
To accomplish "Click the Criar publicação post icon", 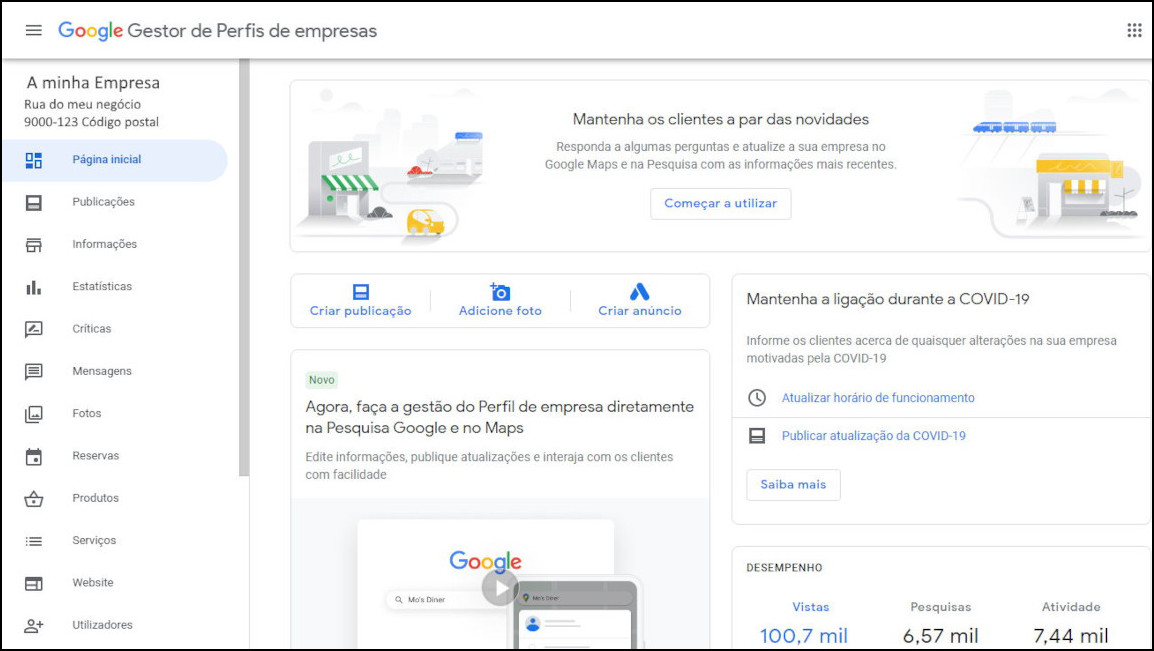I will coord(361,291).
